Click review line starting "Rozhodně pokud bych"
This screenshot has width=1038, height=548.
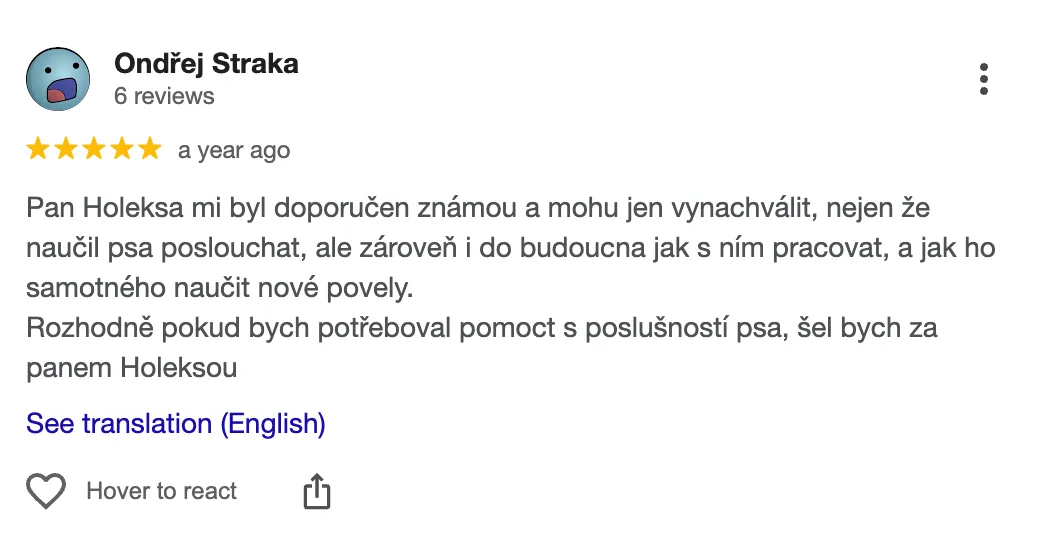[481, 328]
